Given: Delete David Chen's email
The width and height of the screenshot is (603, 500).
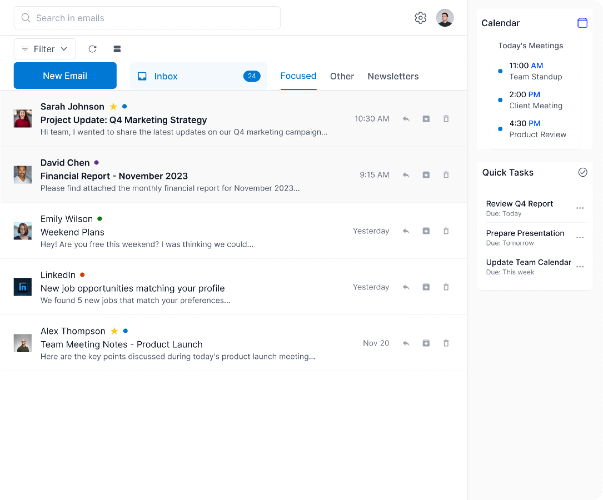Looking at the screenshot, I should tap(446, 175).
